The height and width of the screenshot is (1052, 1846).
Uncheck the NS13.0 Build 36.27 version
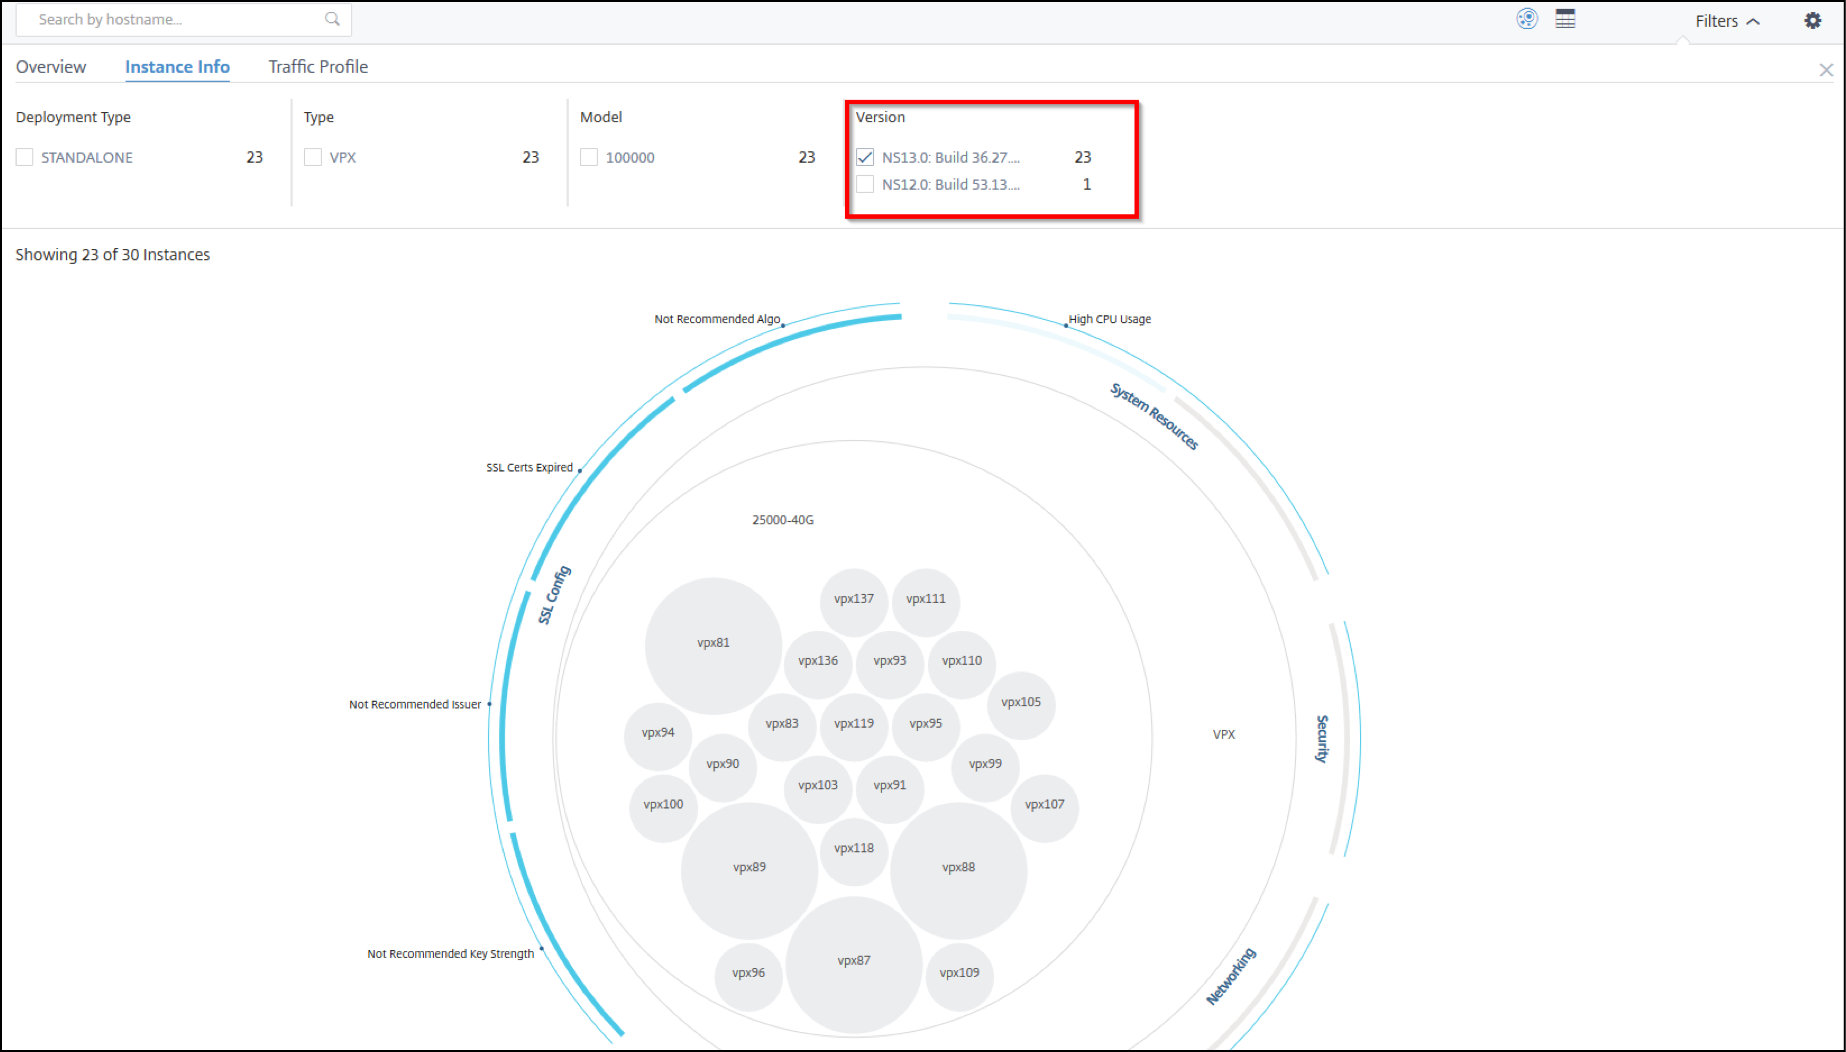point(865,157)
